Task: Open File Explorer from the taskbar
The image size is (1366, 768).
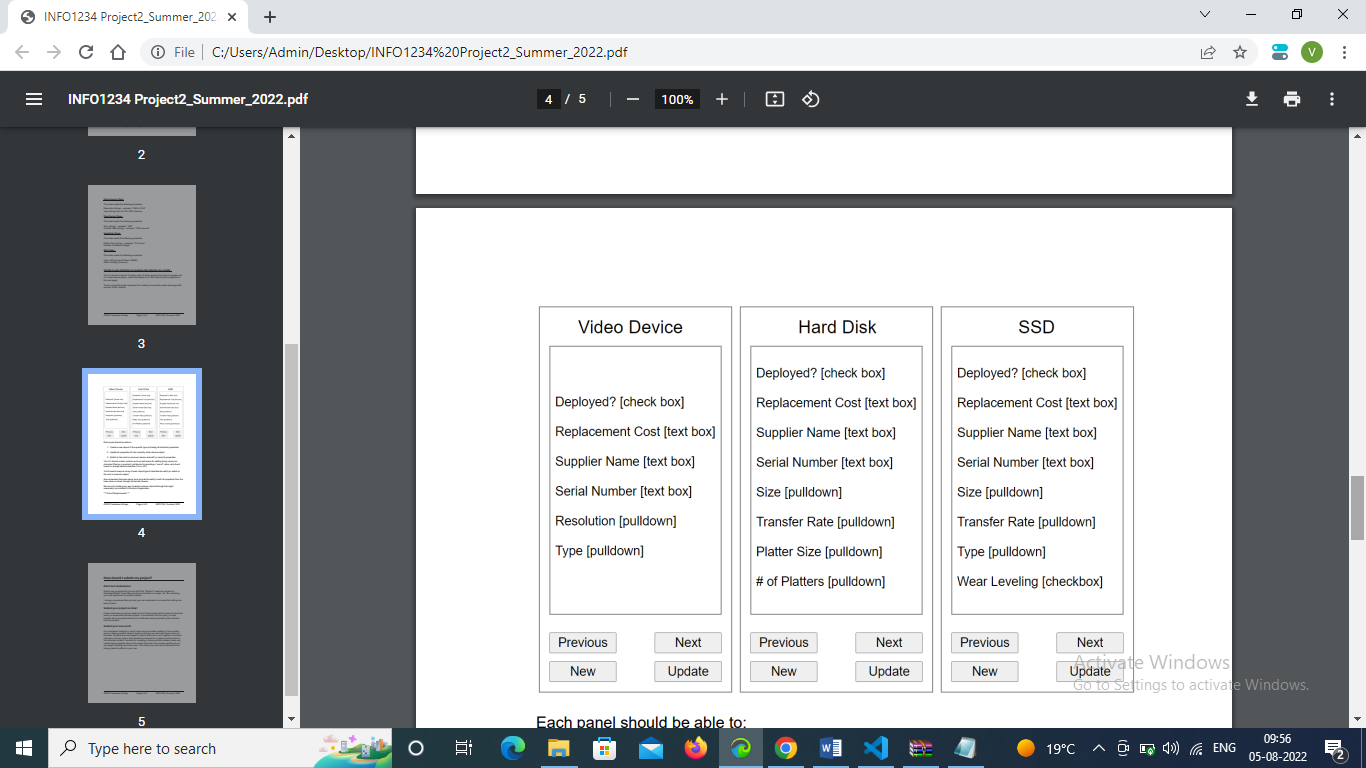Action: point(558,748)
